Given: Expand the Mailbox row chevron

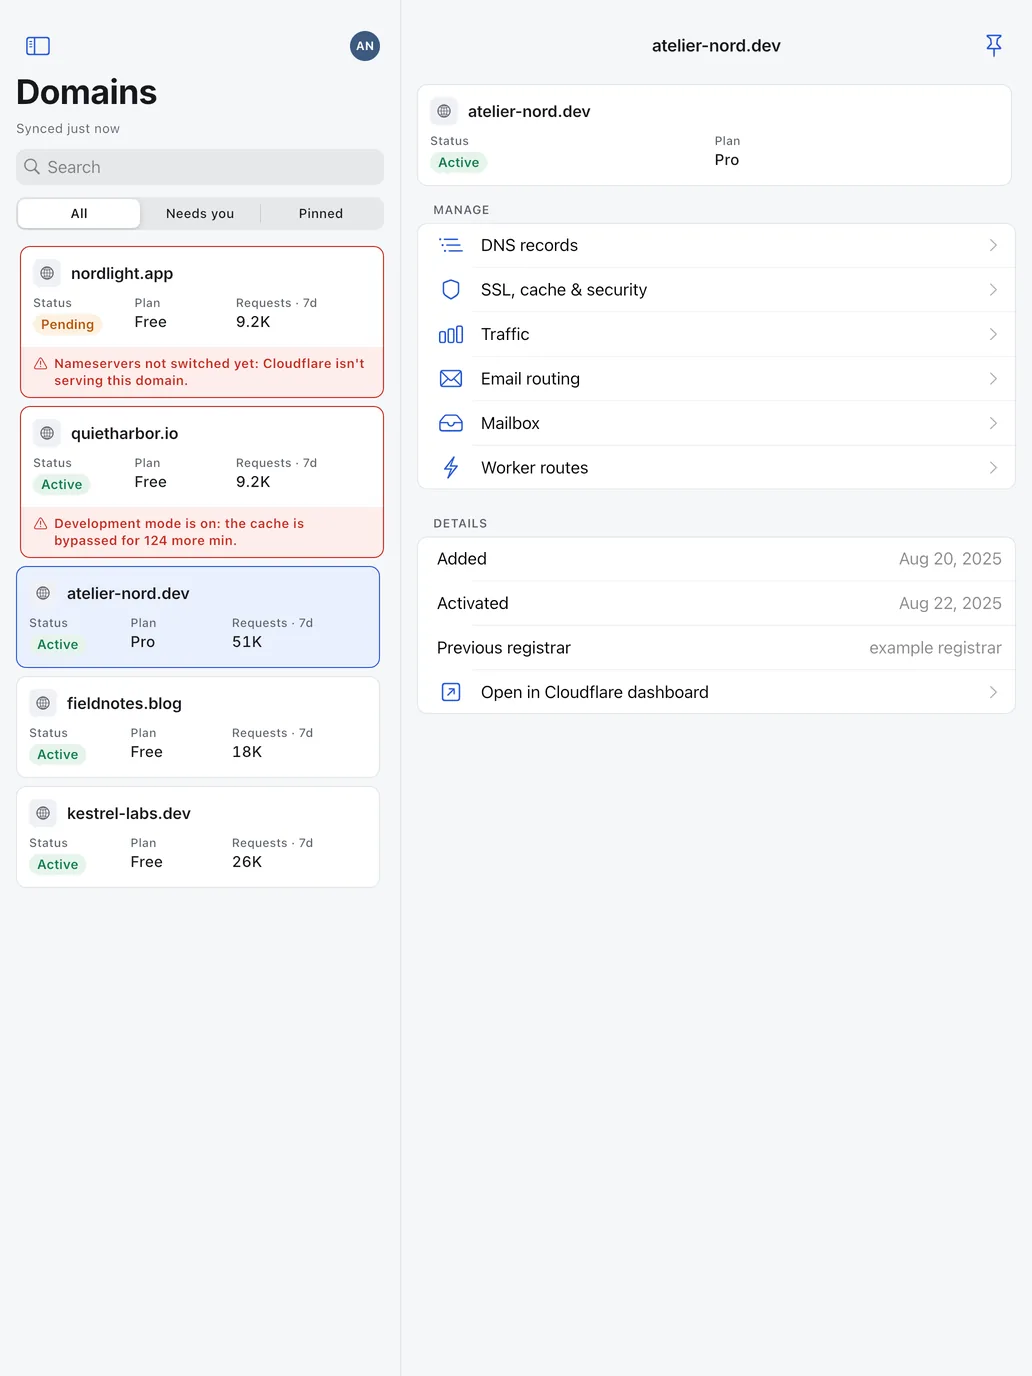Looking at the screenshot, I should [x=993, y=423].
